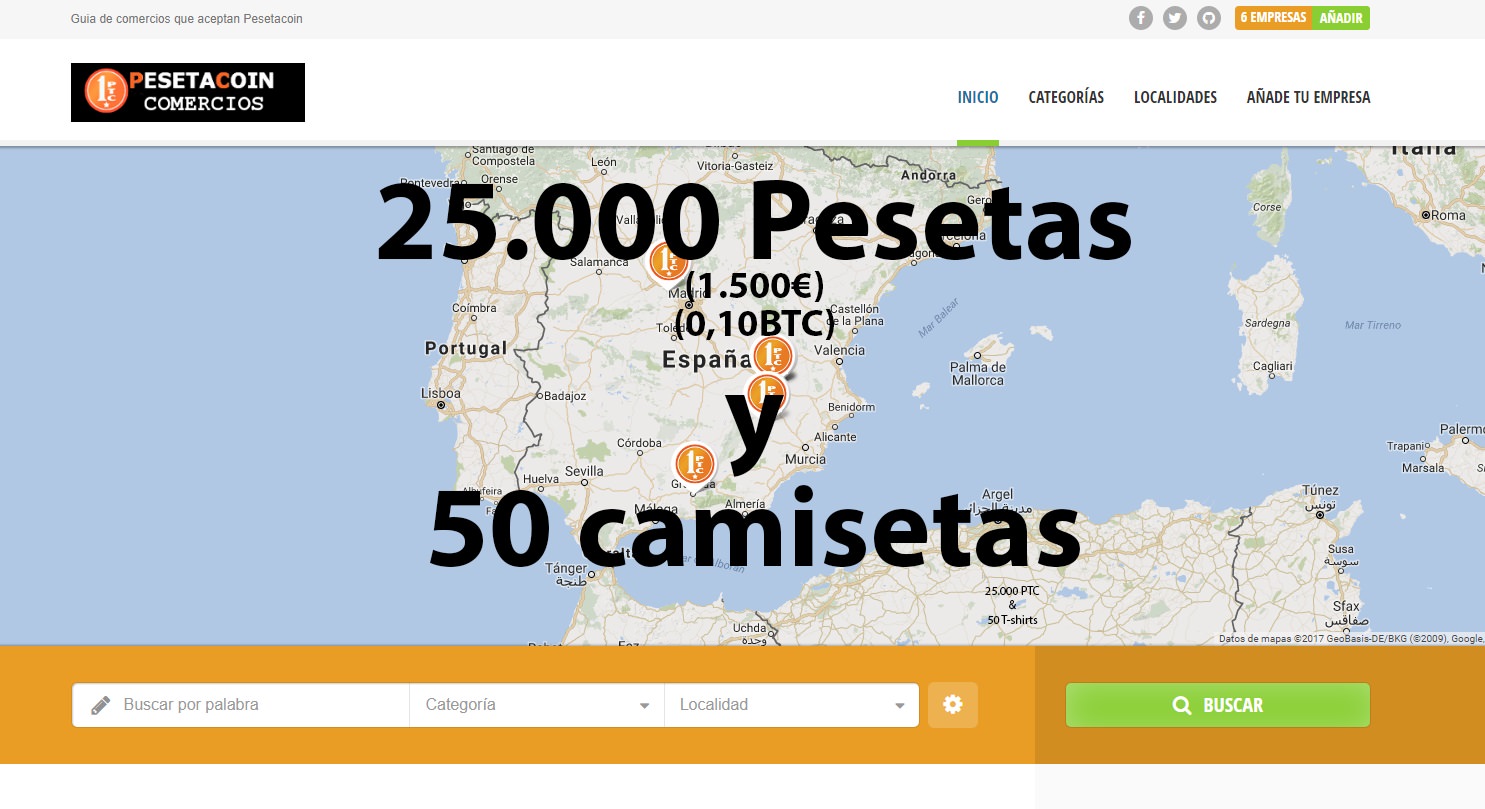Click the 'Lisboa' city label
Viewport: 1485px width, 809px height.
[441, 393]
